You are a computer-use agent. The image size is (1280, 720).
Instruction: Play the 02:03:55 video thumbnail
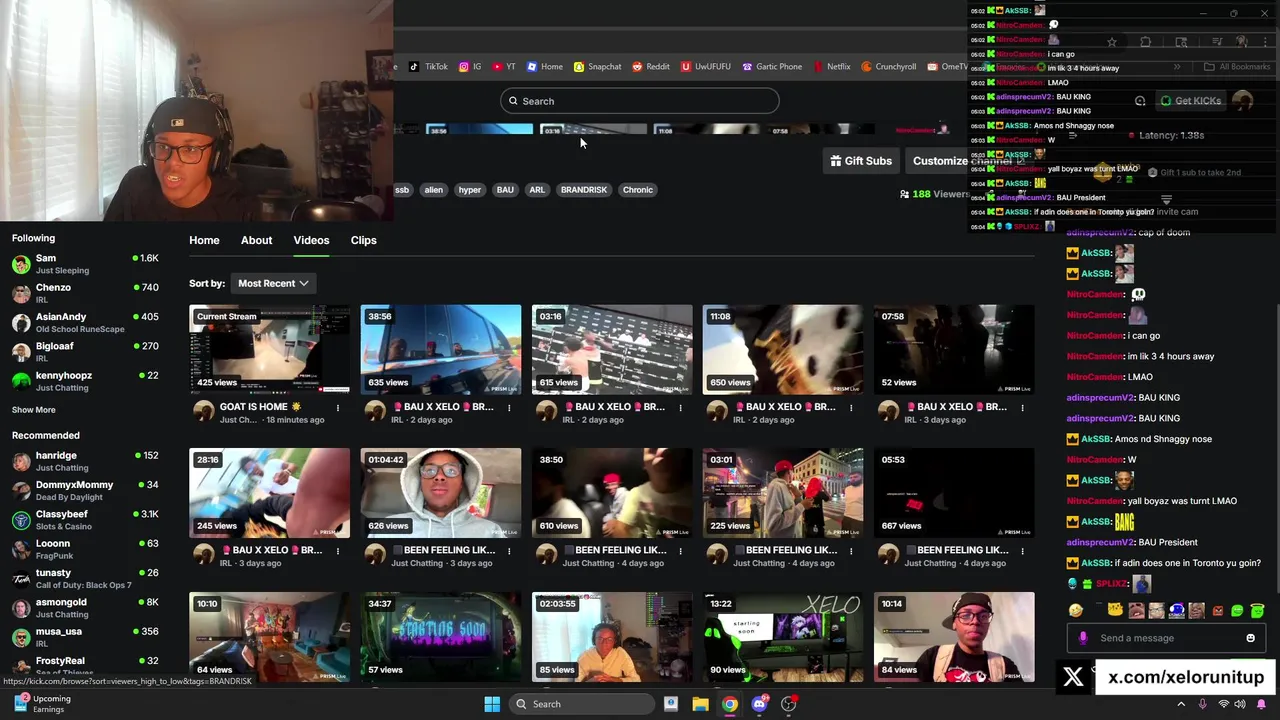pos(612,637)
